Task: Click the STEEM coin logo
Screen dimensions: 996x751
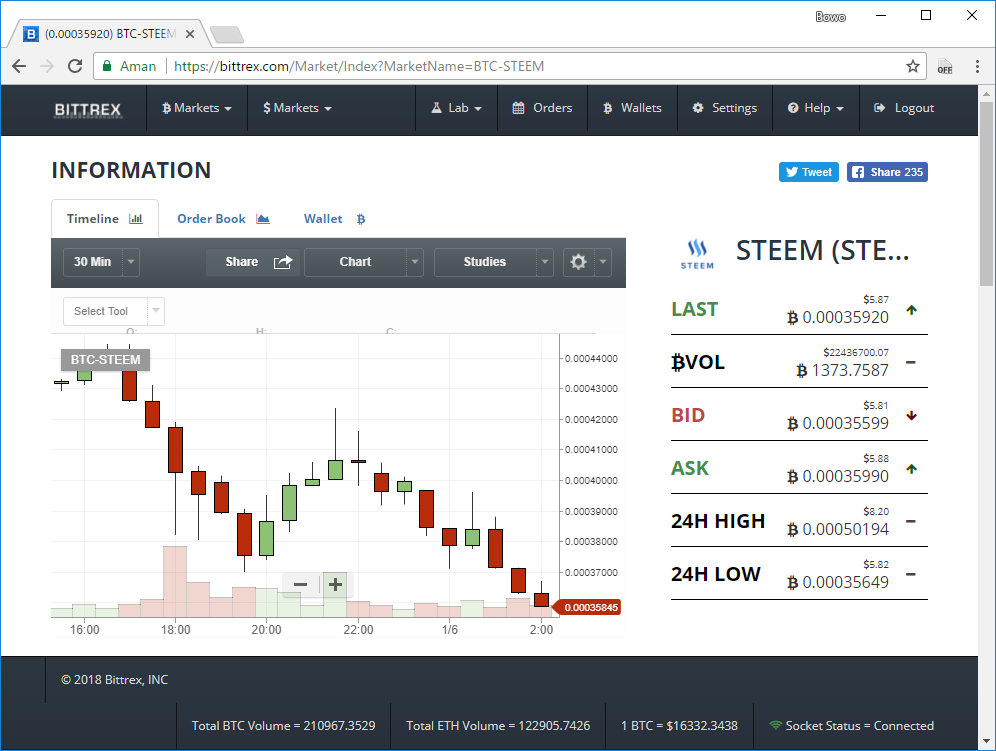Action: pos(697,254)
